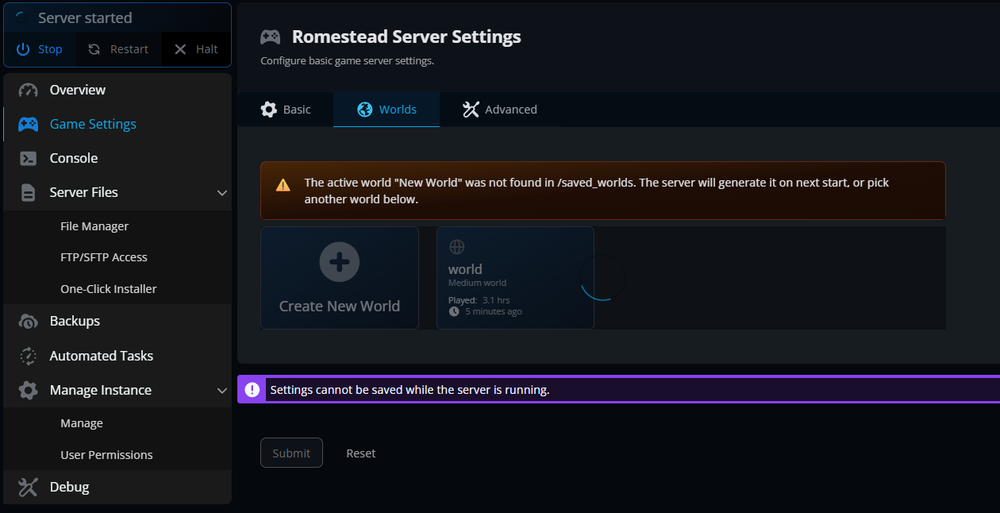Click the clock icon beside 5 minutes ago
The image size is (1000, 513).
point(454,311)
